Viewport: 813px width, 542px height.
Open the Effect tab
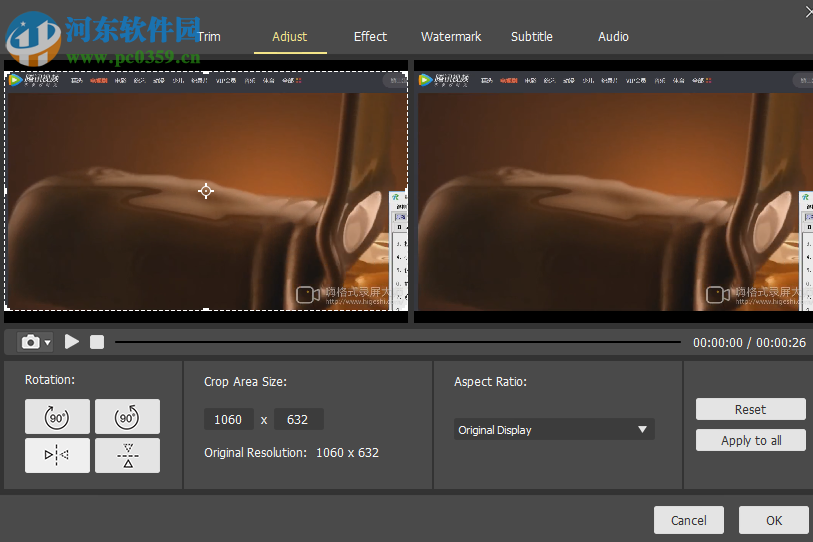coord(370,37)
